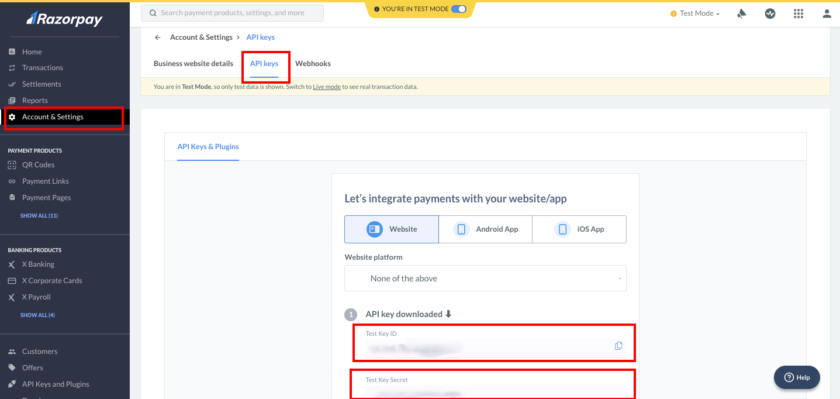Click the search magnifier icon
This screenshot has height=399, width=840.
(153, 13)
